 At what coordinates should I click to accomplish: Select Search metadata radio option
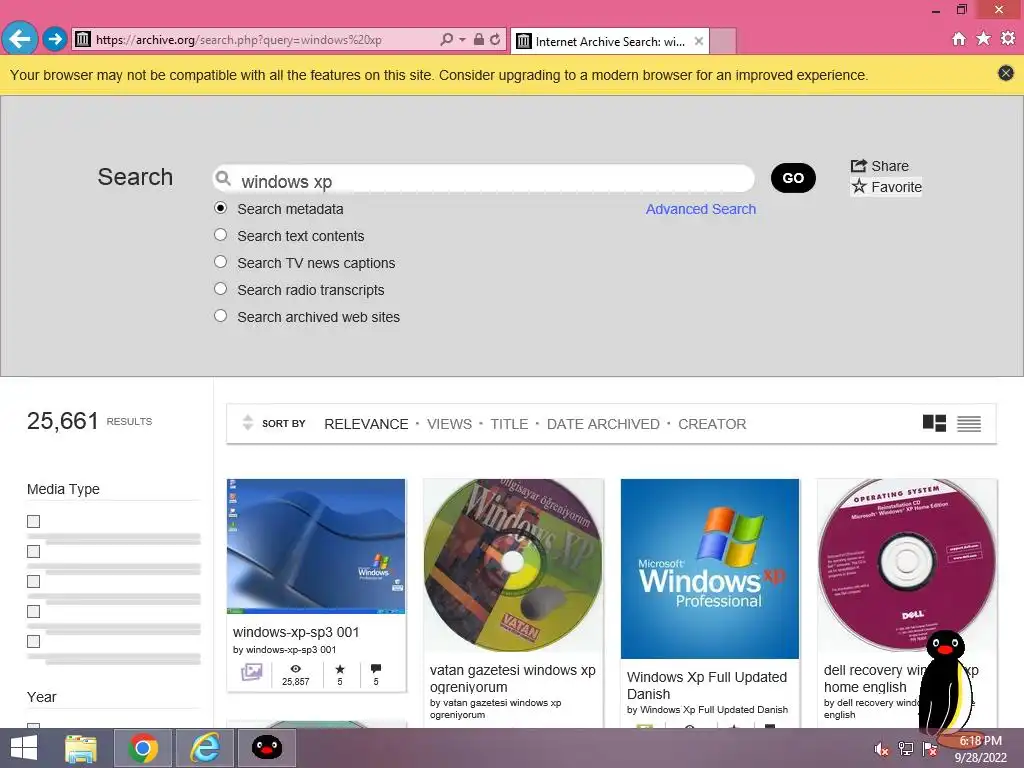coord(221,208)
